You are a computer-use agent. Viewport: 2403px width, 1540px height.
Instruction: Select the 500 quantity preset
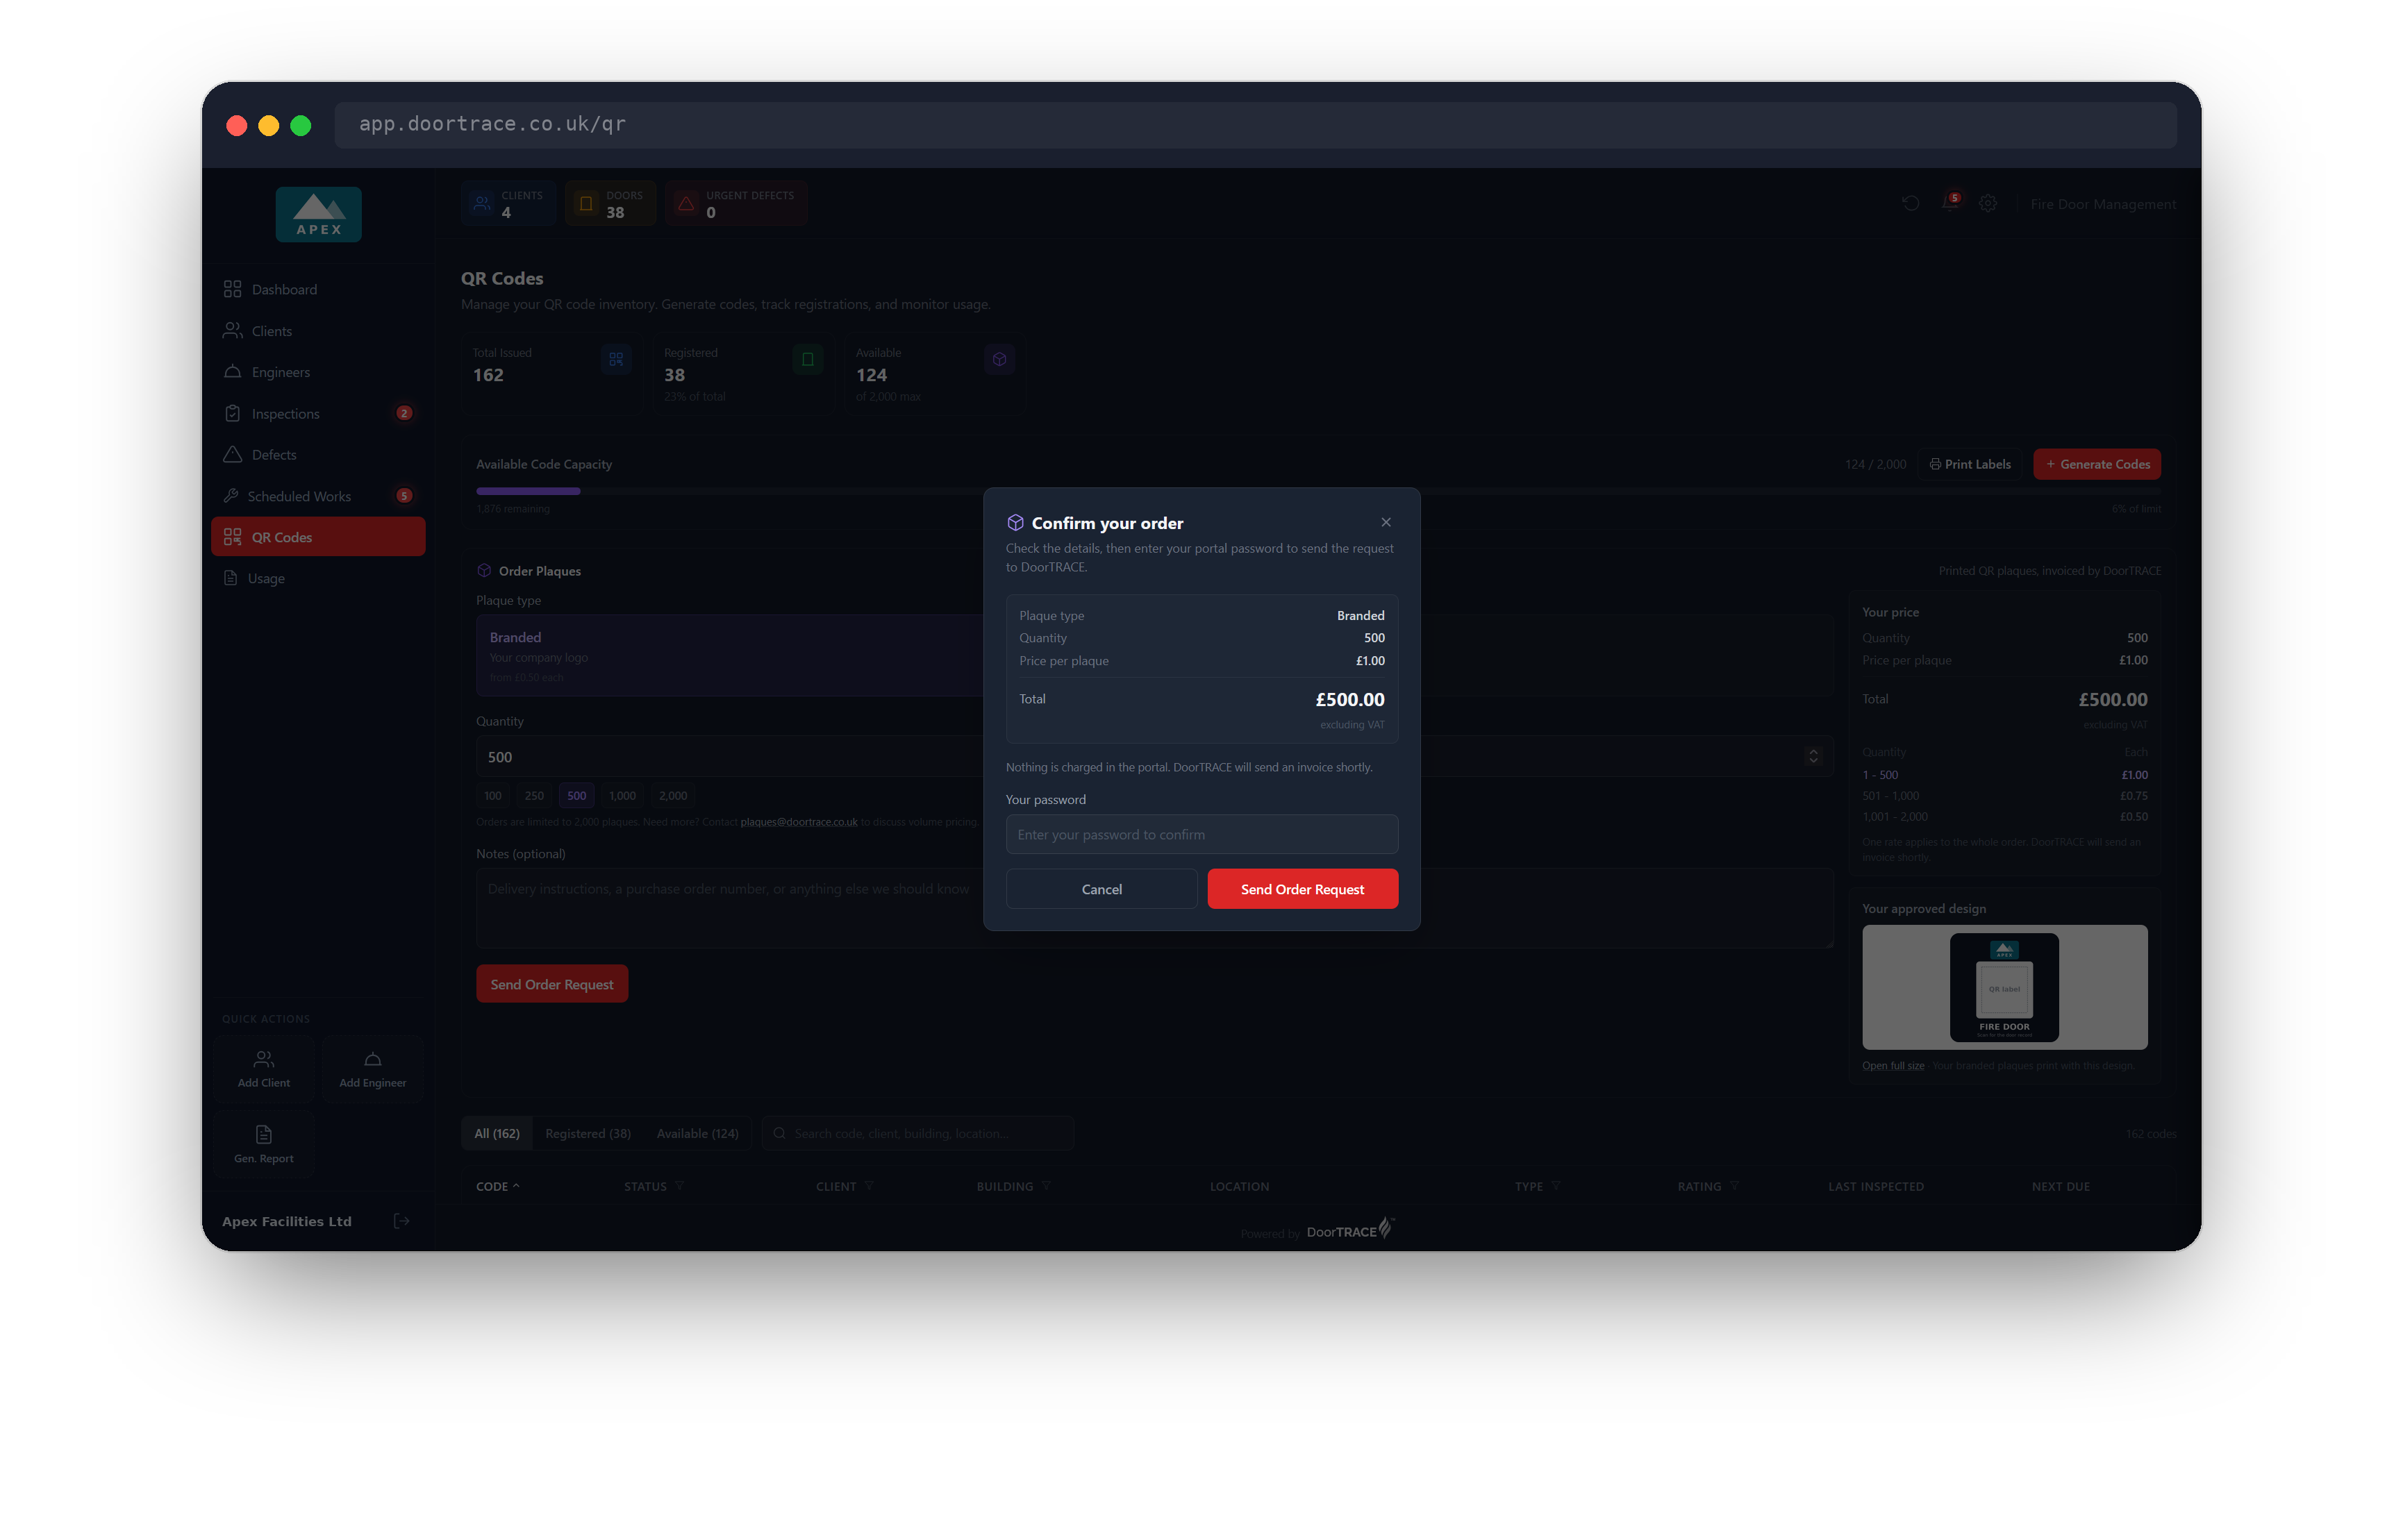pyautogui.click(x=577, y=796)
